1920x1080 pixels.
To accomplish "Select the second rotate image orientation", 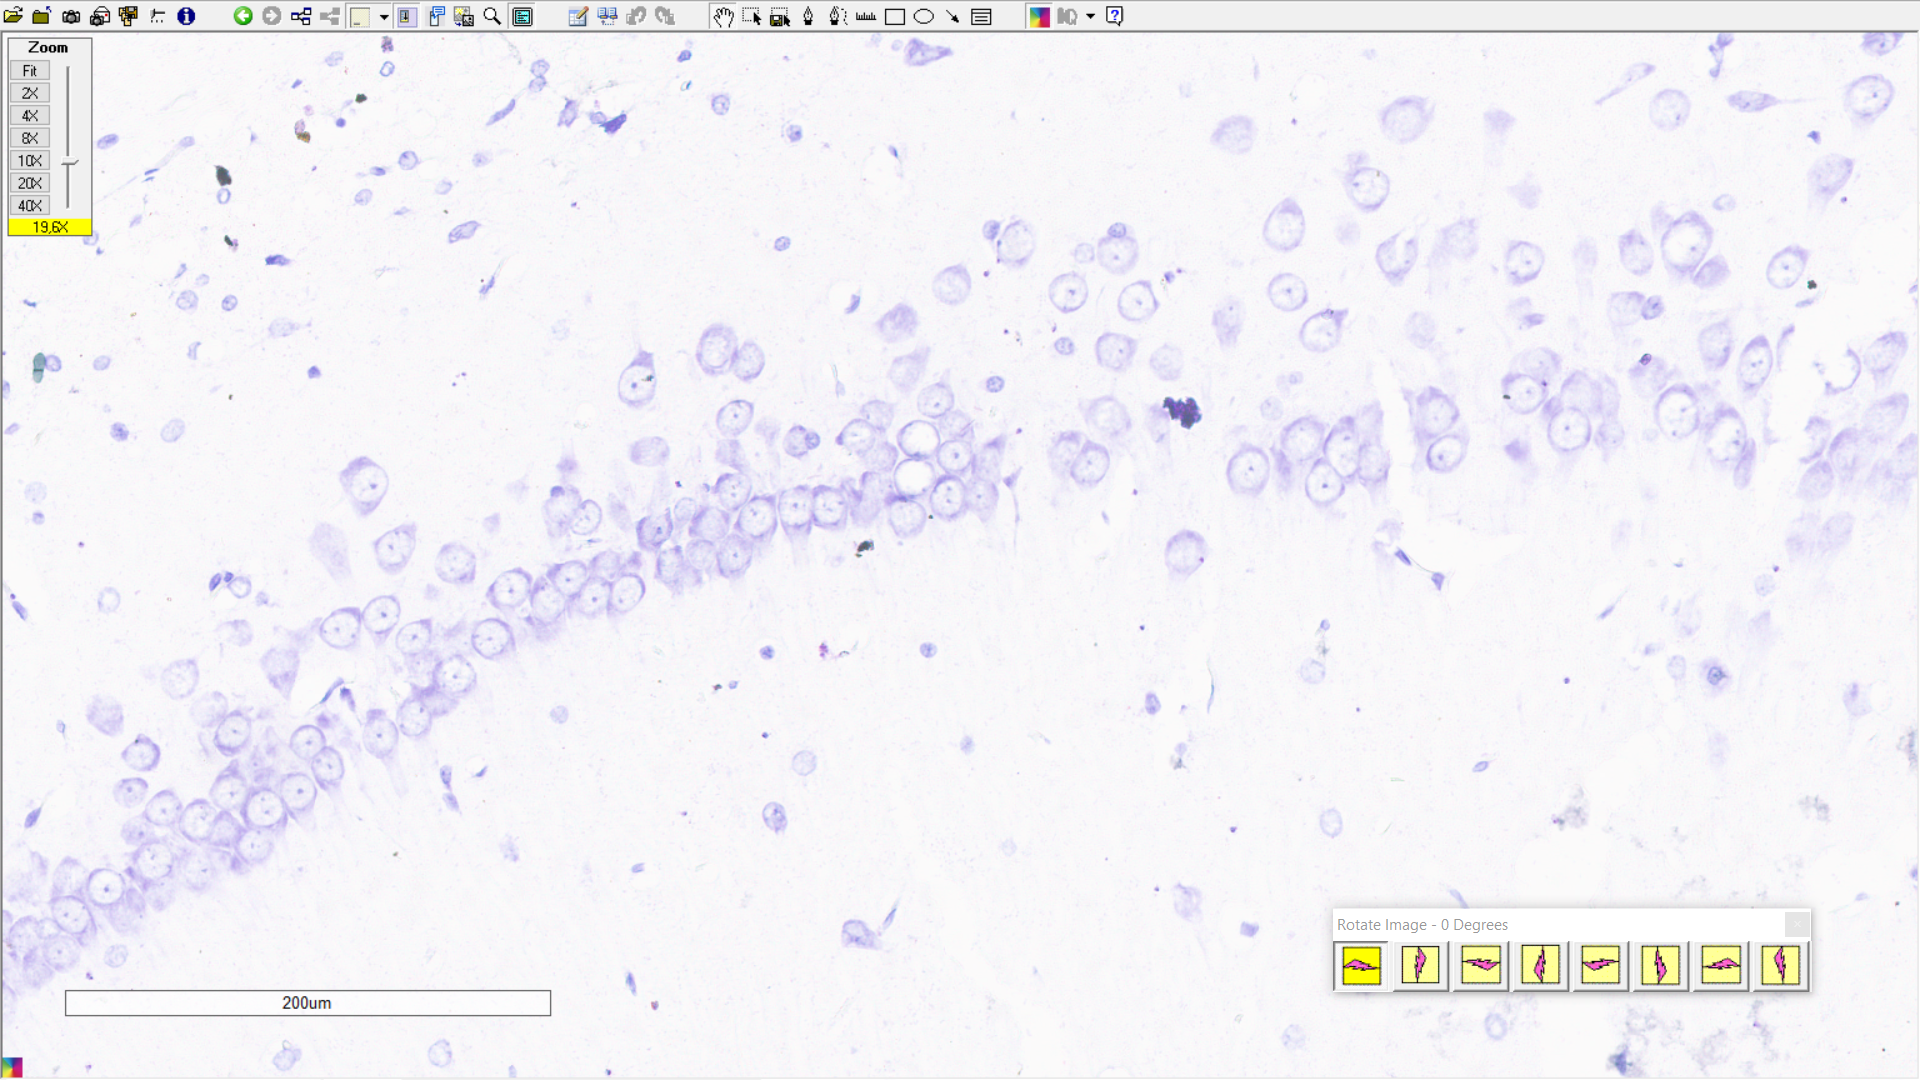I will [x=1421, y=966].
